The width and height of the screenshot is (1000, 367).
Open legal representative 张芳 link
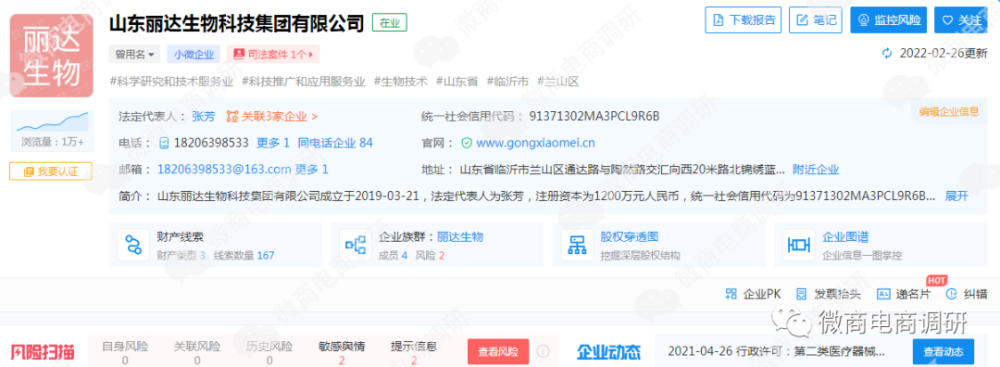(203, 116)
